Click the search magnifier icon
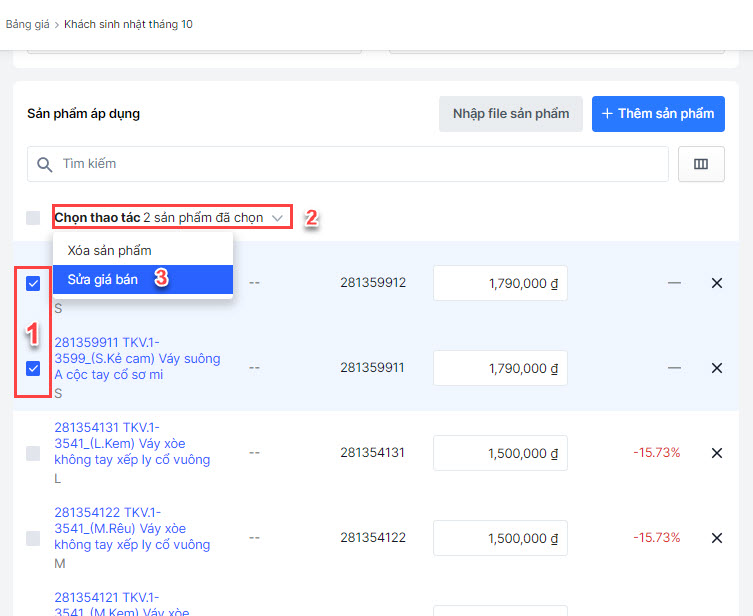Image resolution: width=753 pixels, height=616 pixels. (x=45, y=165)
